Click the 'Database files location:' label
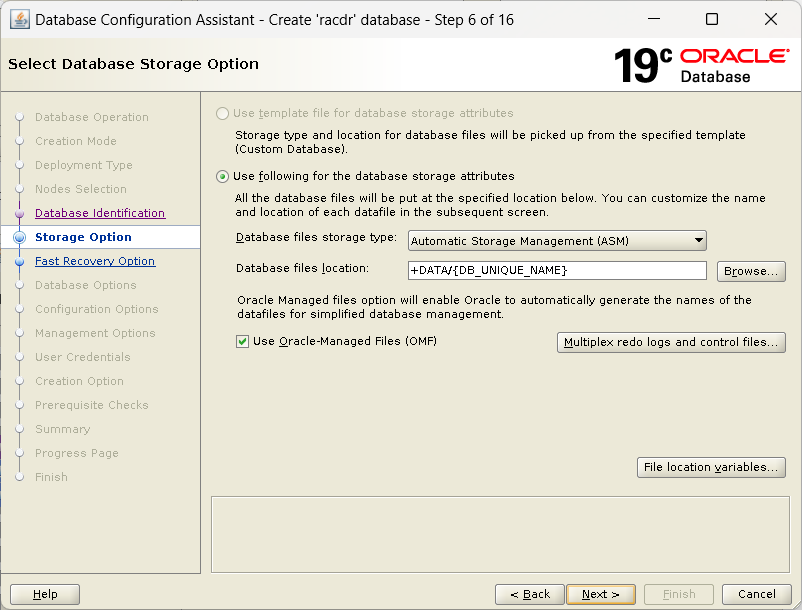The height and width of the screenshot is (610, 802). [302, 268]
